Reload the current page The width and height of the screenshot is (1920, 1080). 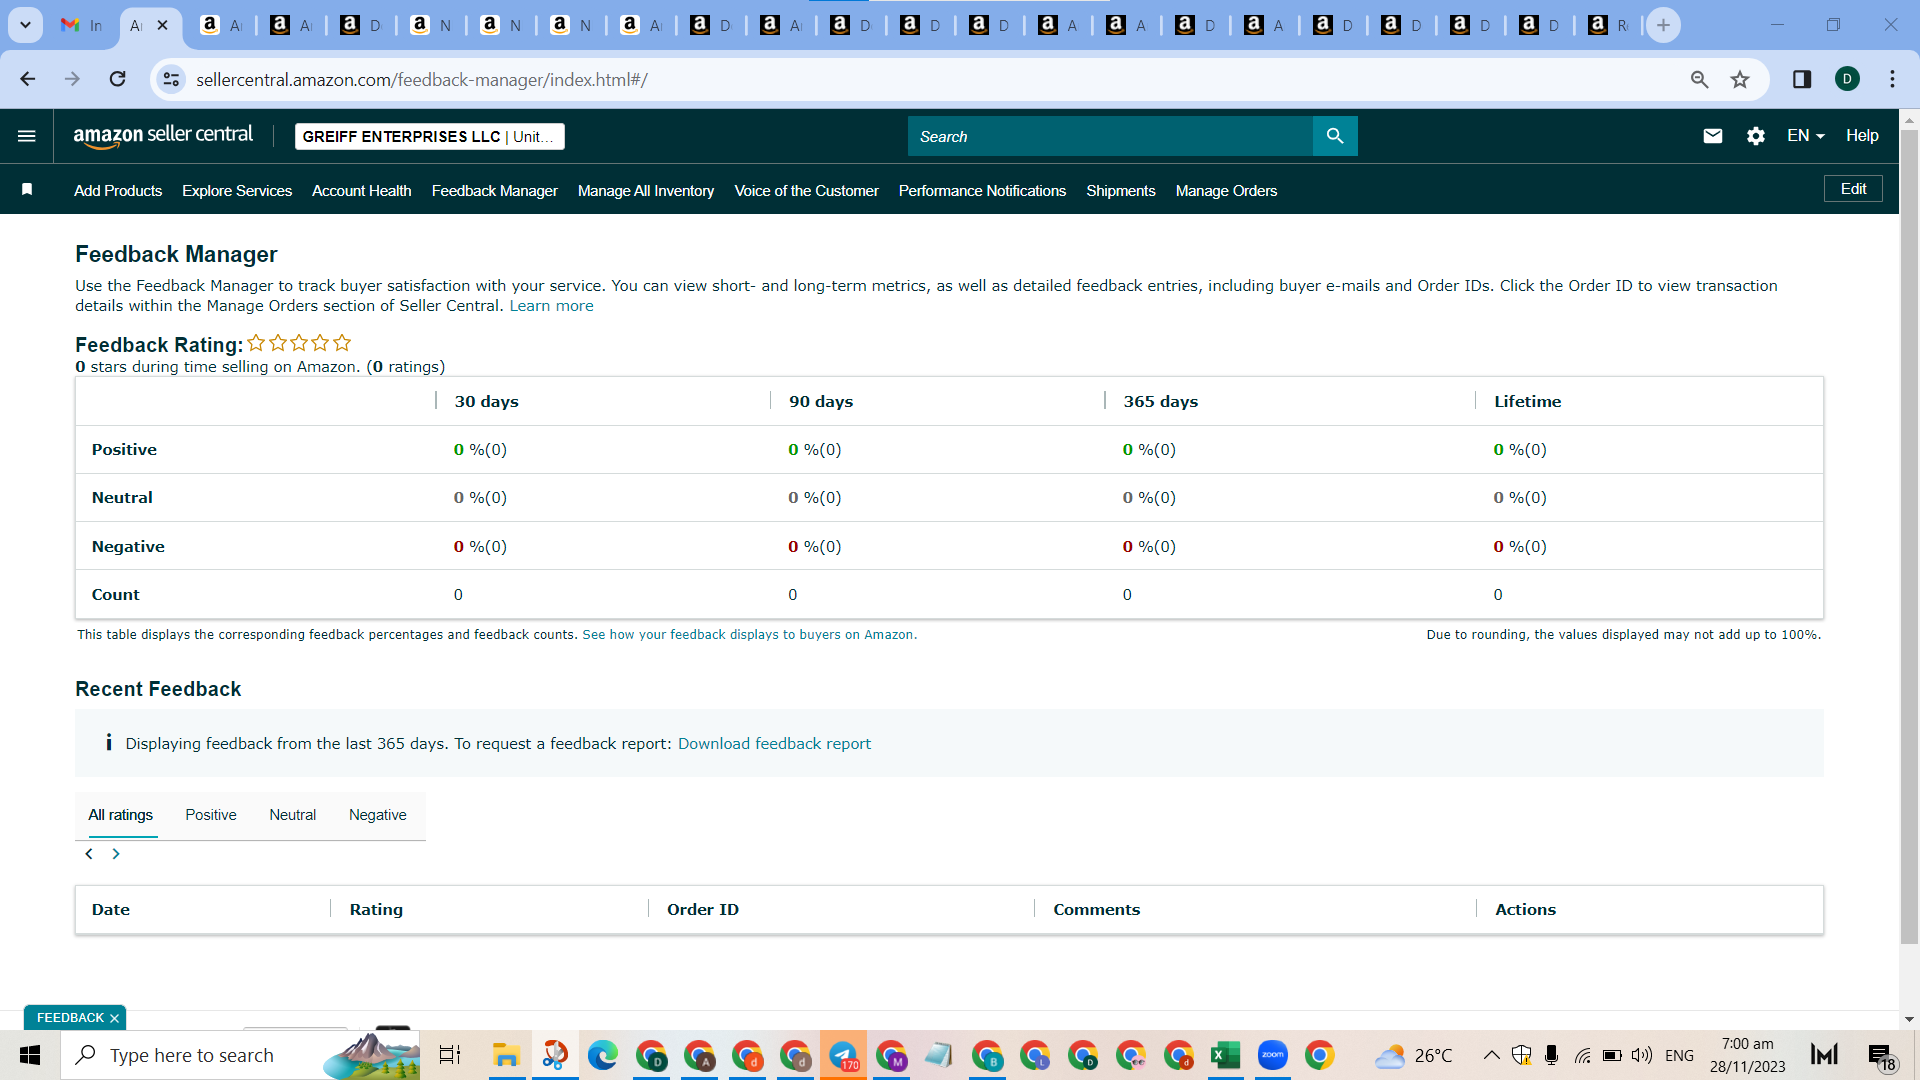[117, 79]
